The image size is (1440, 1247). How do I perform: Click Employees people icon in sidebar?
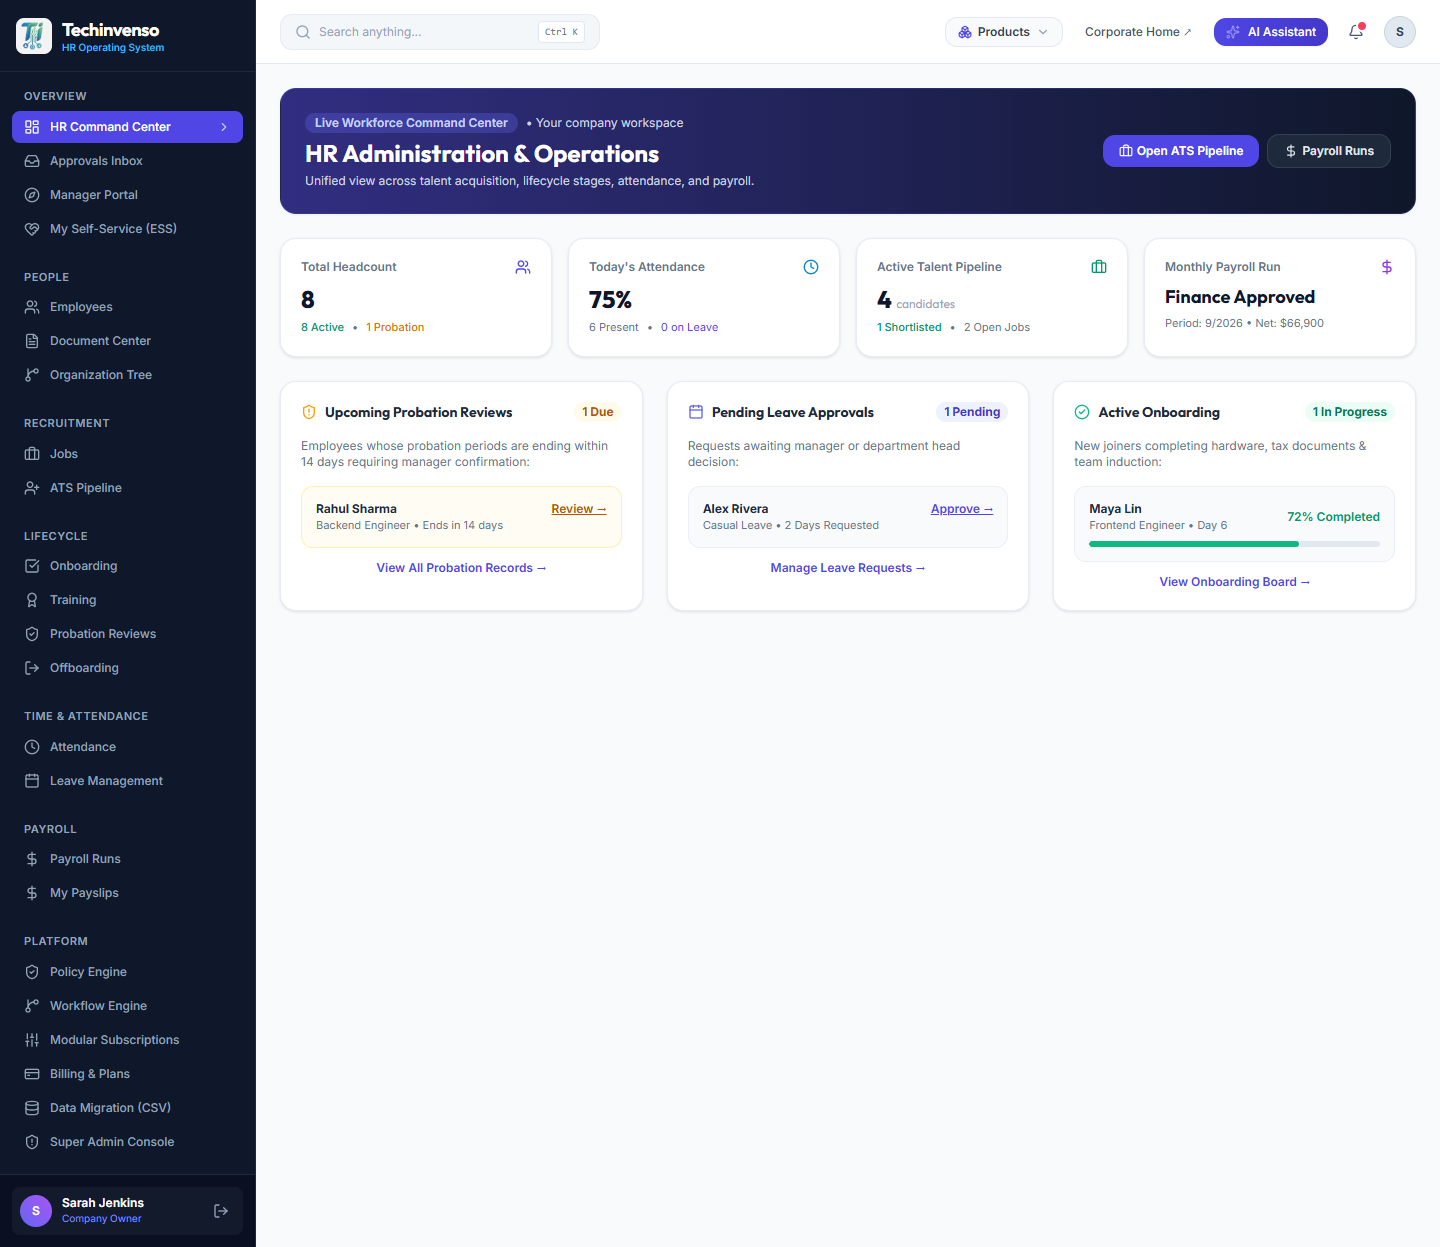click(32, 307)
